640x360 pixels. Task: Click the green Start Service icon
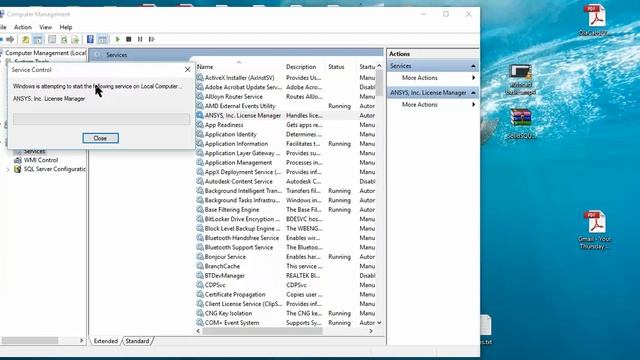[118, 39]
